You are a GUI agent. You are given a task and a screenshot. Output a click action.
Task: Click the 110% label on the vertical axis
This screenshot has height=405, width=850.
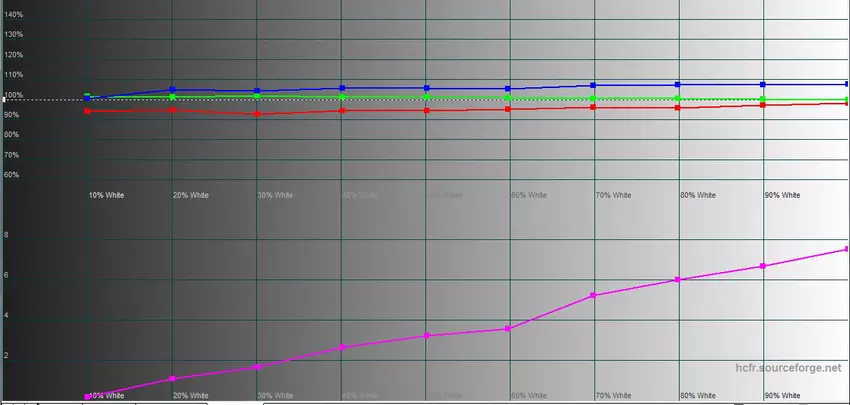[14, 75]
